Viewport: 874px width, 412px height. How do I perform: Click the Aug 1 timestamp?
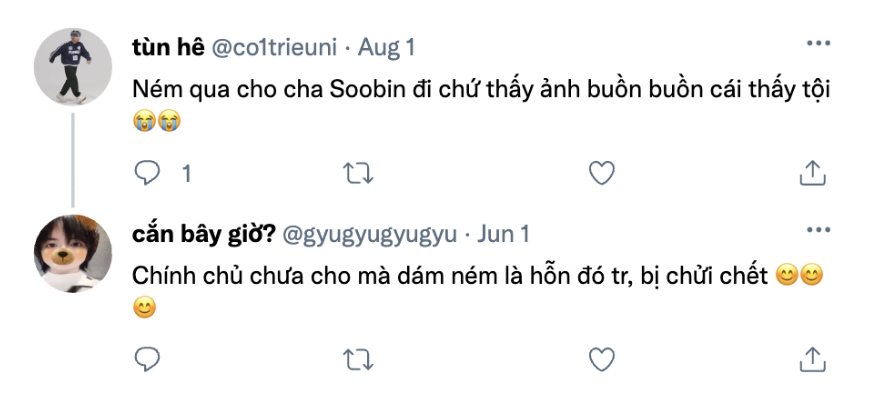click(386, 46)
